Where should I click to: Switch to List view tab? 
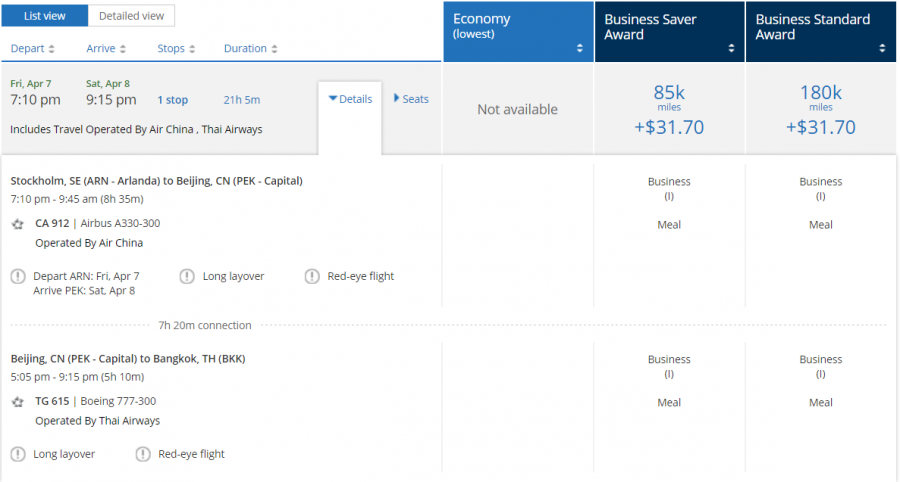(x=44, y=16)
